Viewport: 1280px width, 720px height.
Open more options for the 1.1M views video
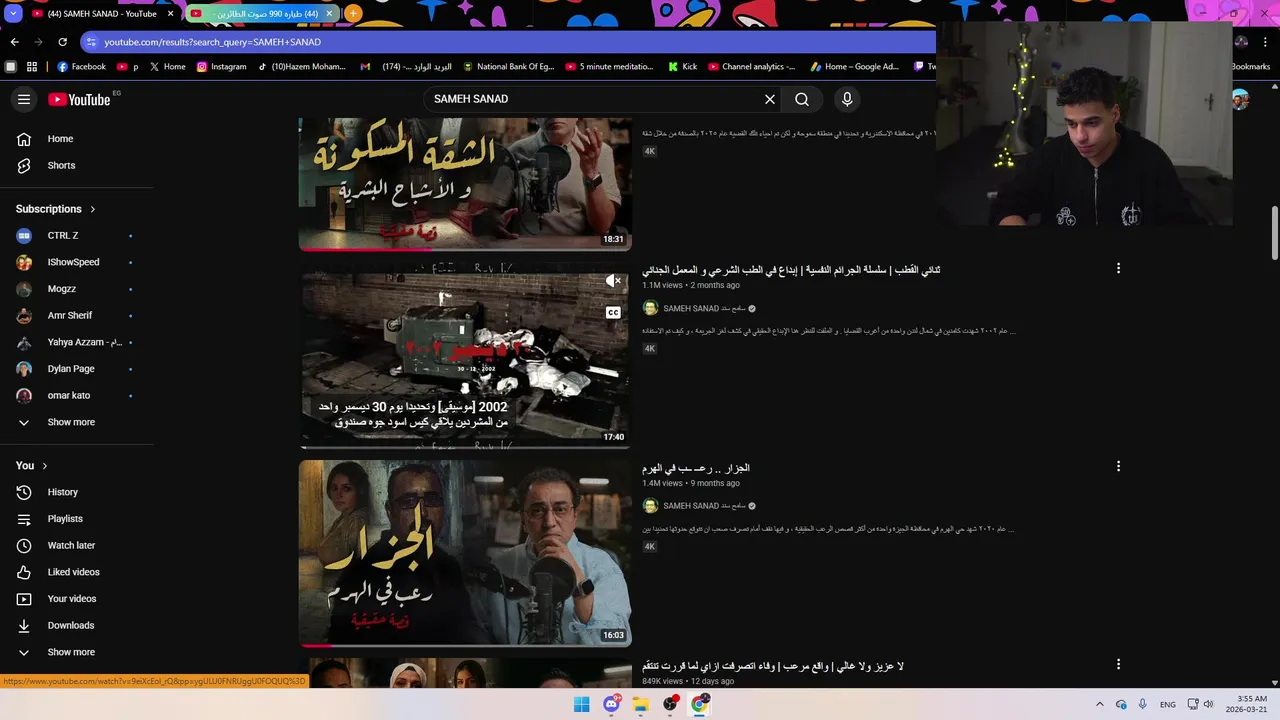coord(1118,268)
